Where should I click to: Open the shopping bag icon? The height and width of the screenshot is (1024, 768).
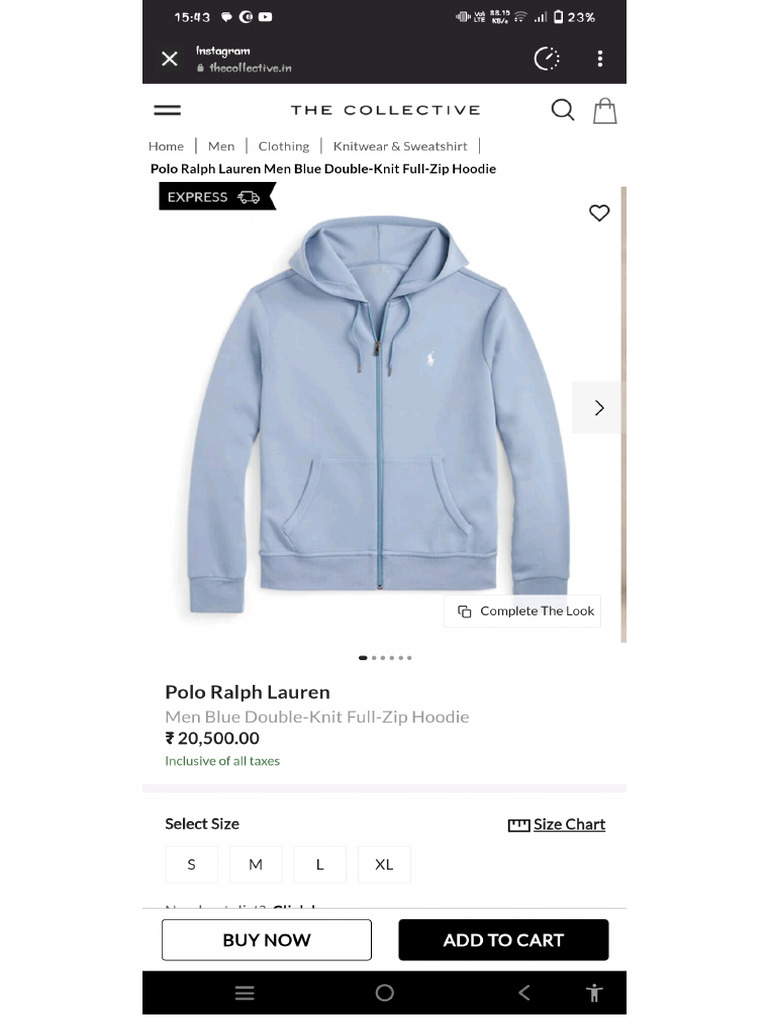[605, 111]
